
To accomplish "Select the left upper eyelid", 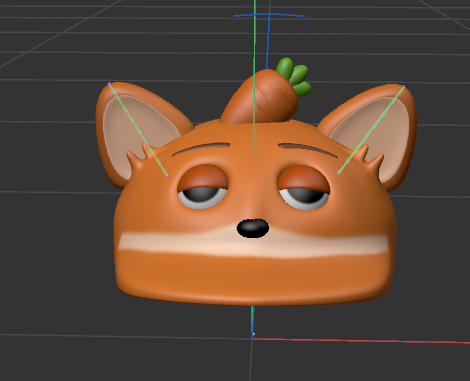I will coord(203,177).
